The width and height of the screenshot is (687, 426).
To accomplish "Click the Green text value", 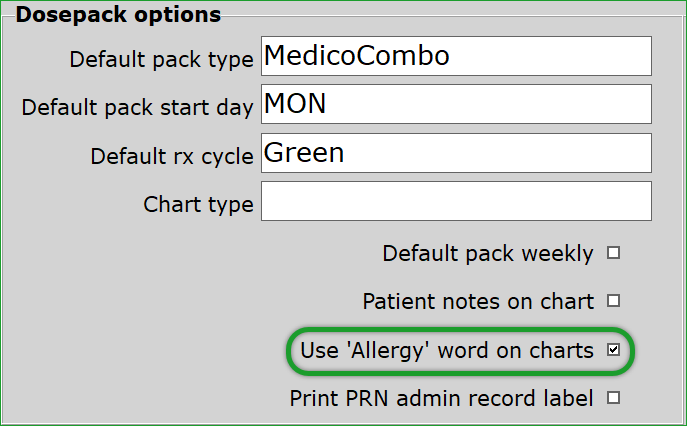I will [303, 153].
